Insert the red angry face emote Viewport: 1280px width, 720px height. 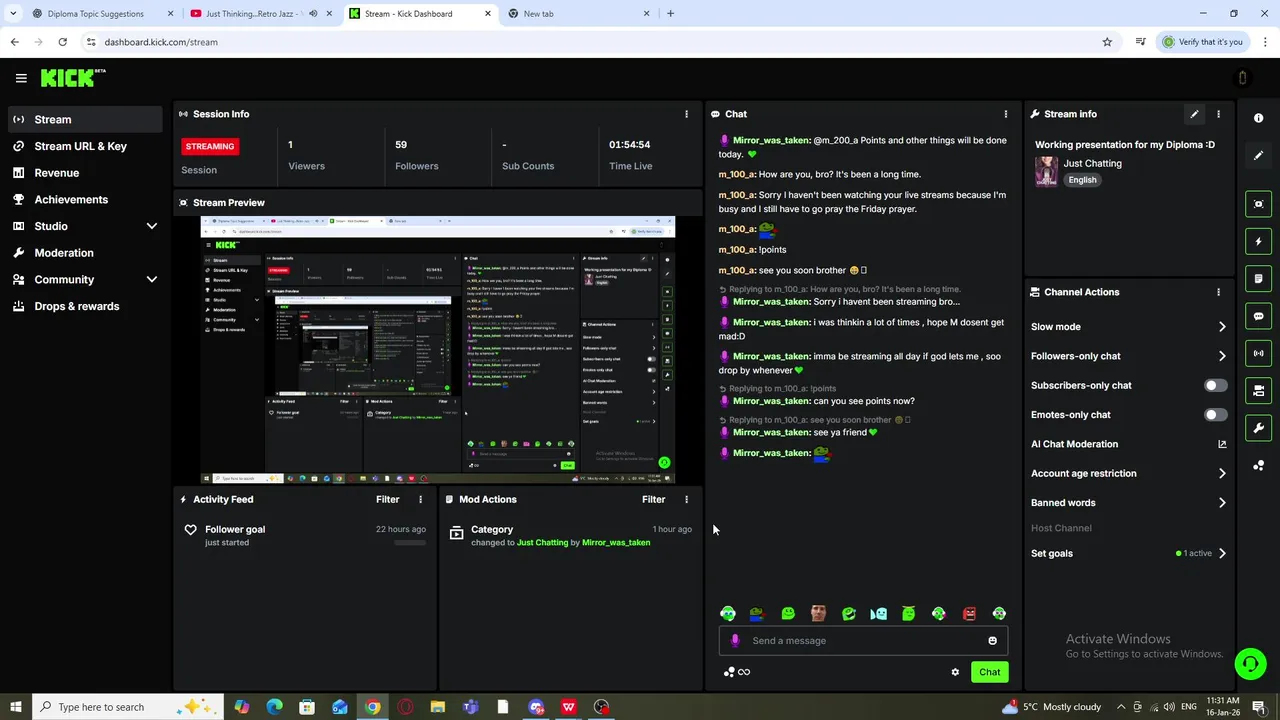(969, 614)
